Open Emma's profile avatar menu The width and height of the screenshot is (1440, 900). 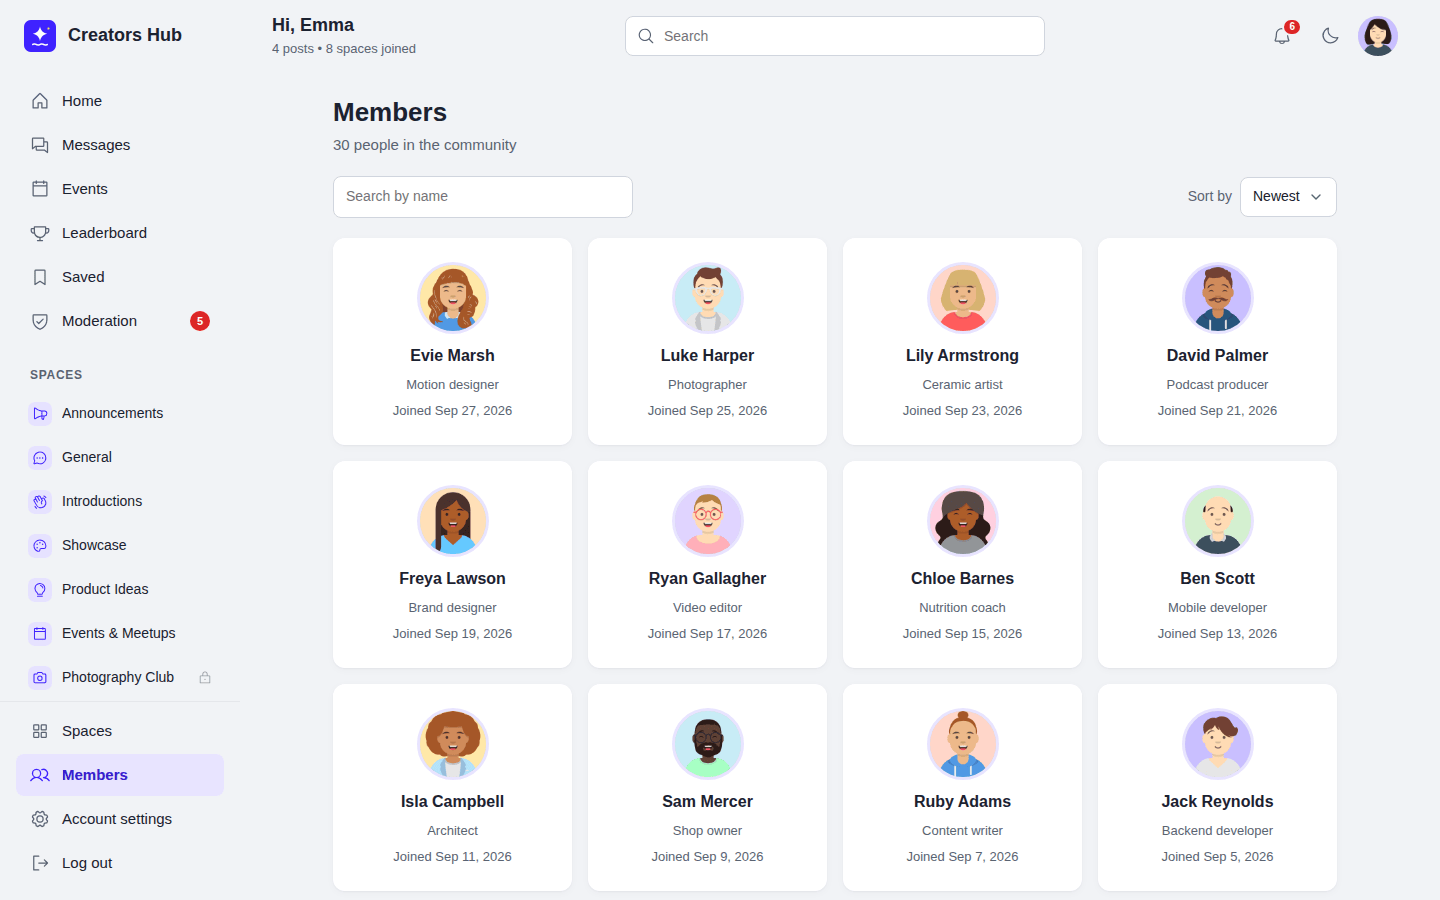(1378, 36)
